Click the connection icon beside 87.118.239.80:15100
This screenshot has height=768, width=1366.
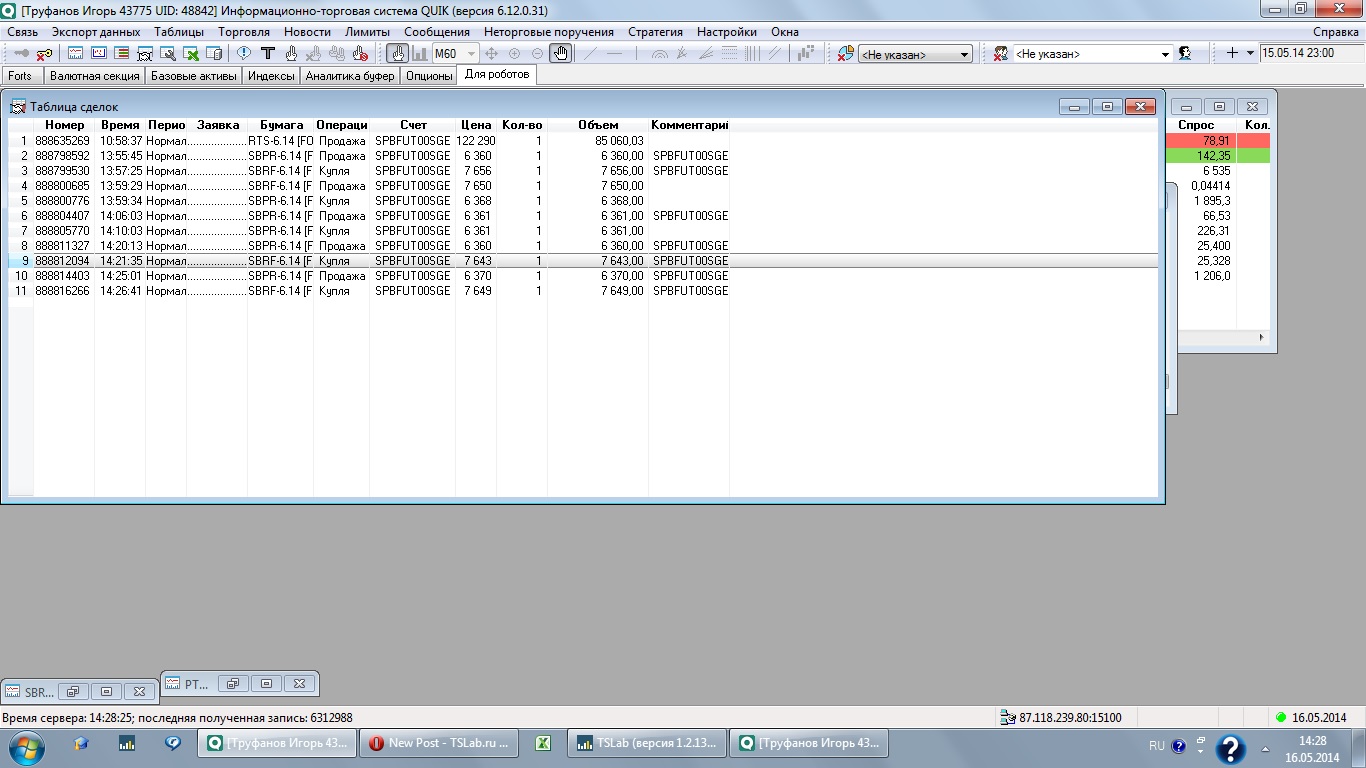coord(1008,717)
